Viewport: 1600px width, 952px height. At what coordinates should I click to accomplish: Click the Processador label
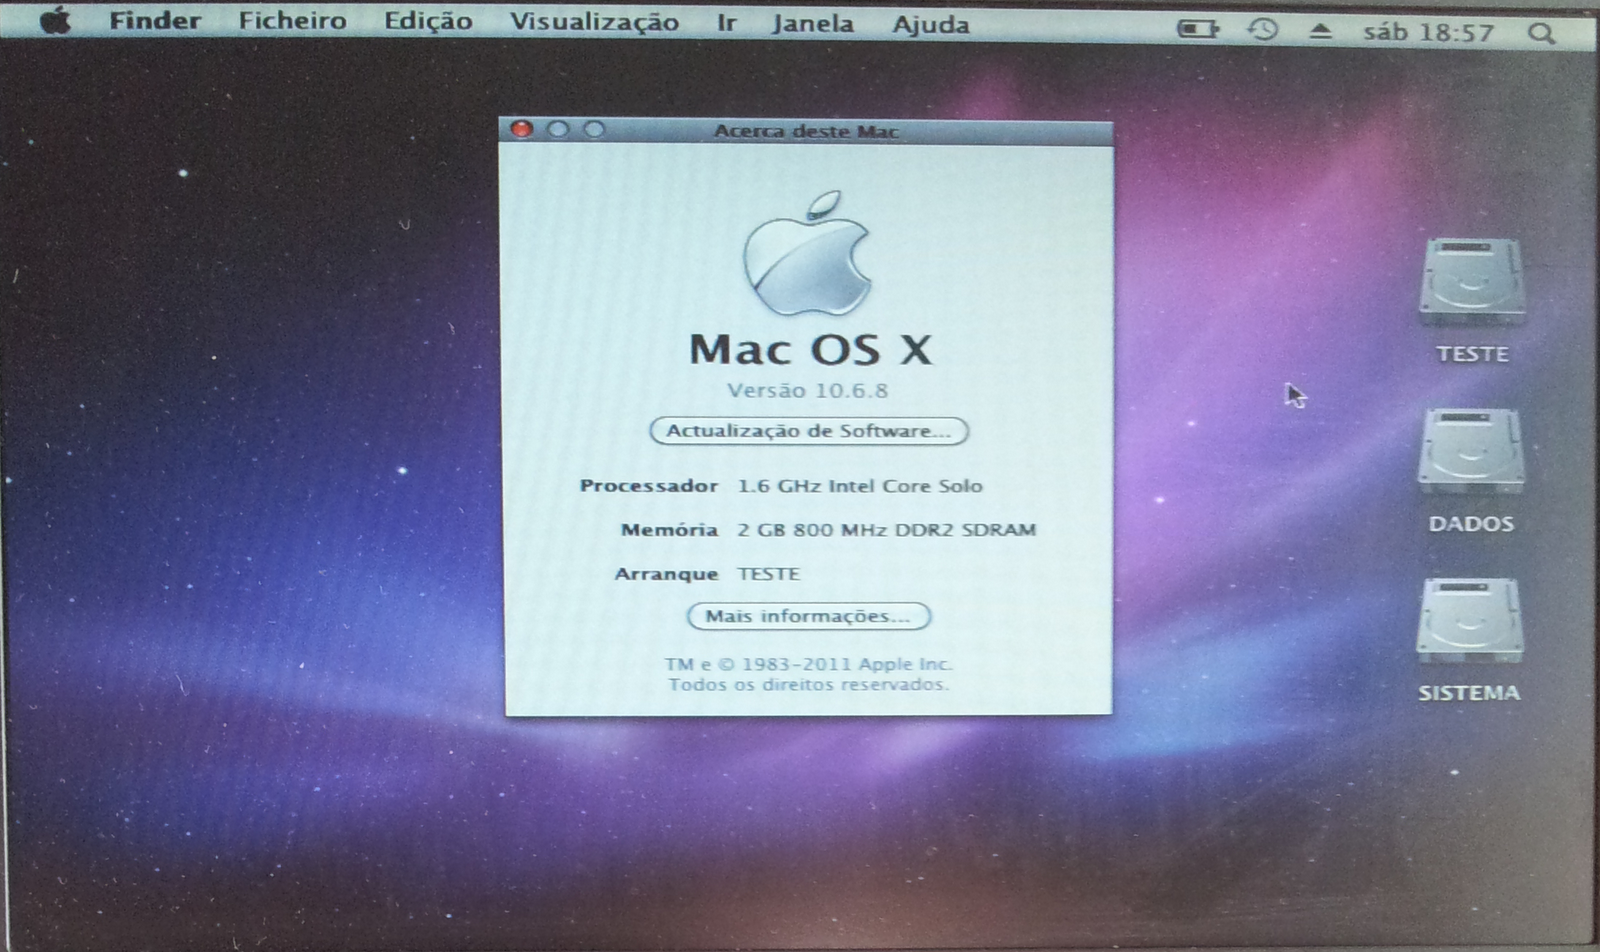tap(649, 486)
